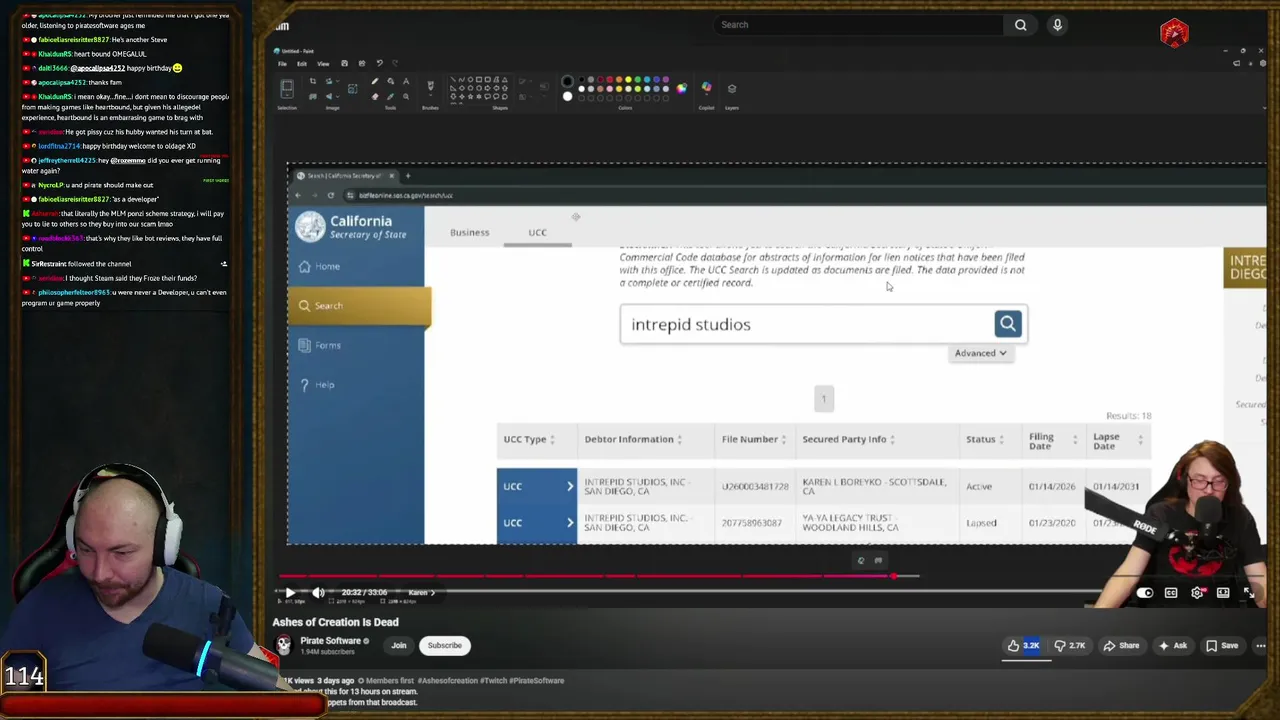Image resolution: width=1280 pixels, height=720 pixels.
Task: Open Copilot in Paint ribbon
Action: [706, 88]
